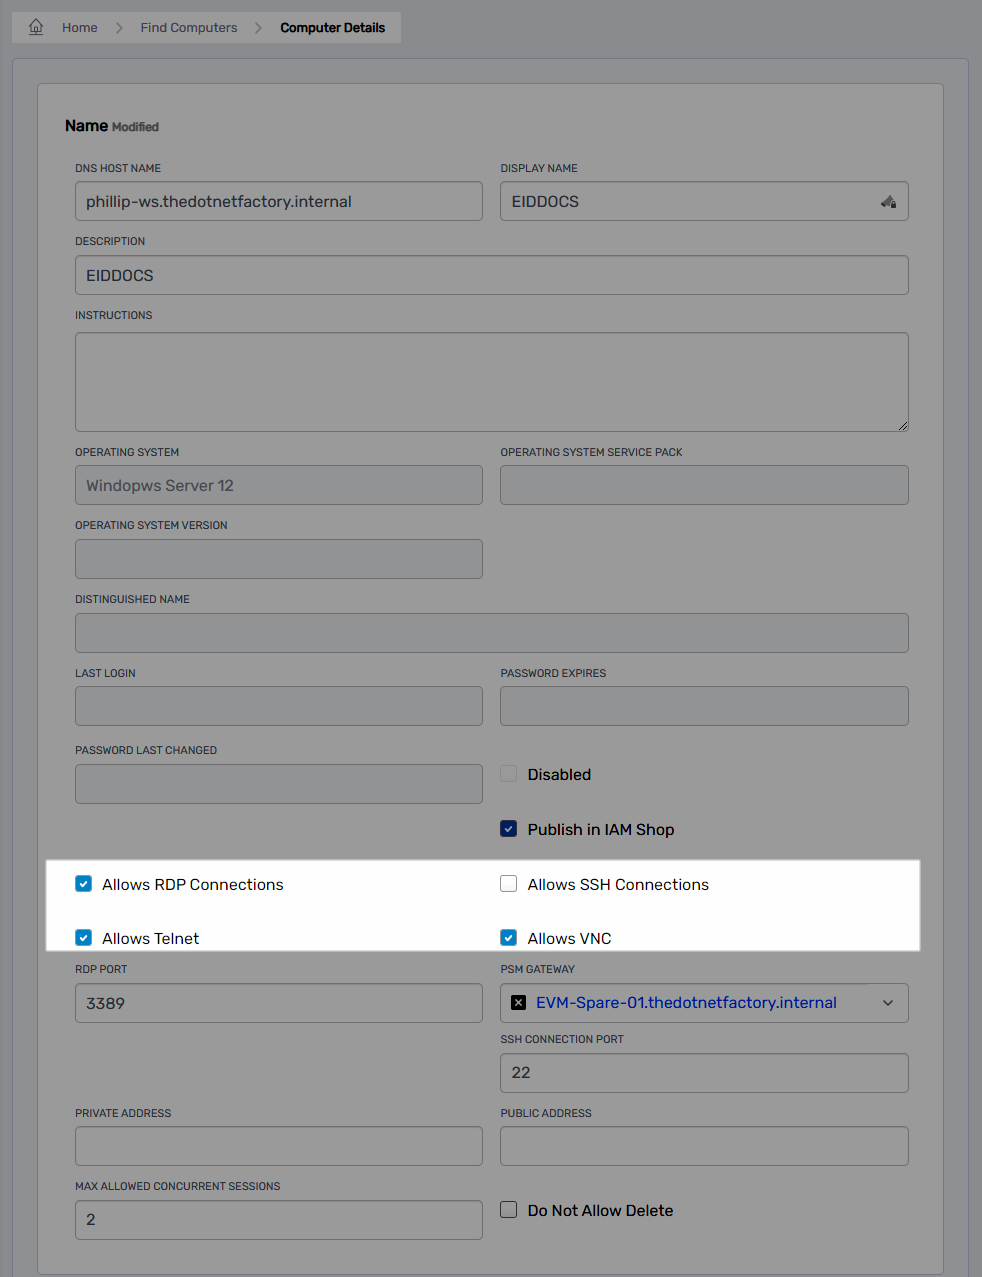Toggle the Allows VNC checkbox off
The image size is (982, 1277).
(508, 937)
